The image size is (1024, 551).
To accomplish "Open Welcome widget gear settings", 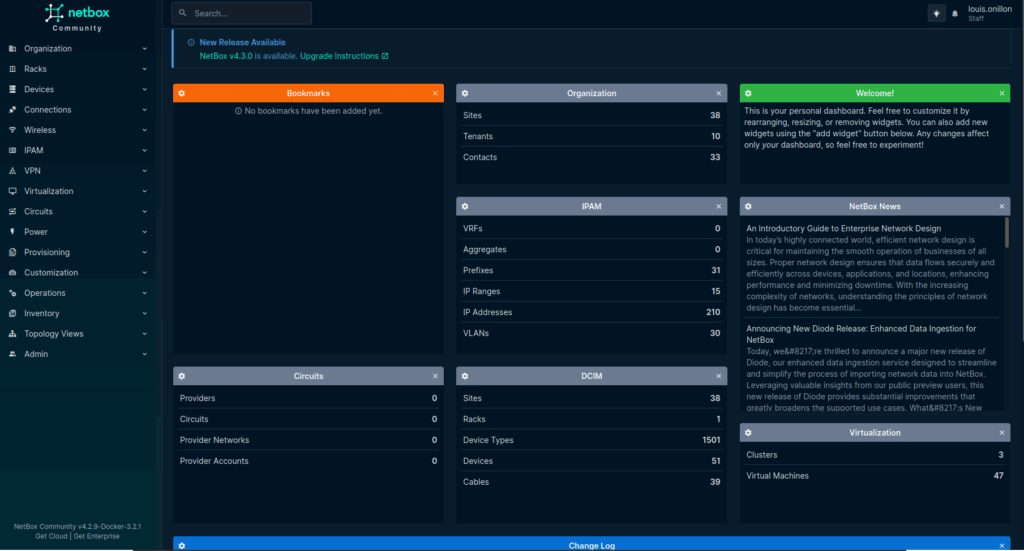I will (748, 93).
